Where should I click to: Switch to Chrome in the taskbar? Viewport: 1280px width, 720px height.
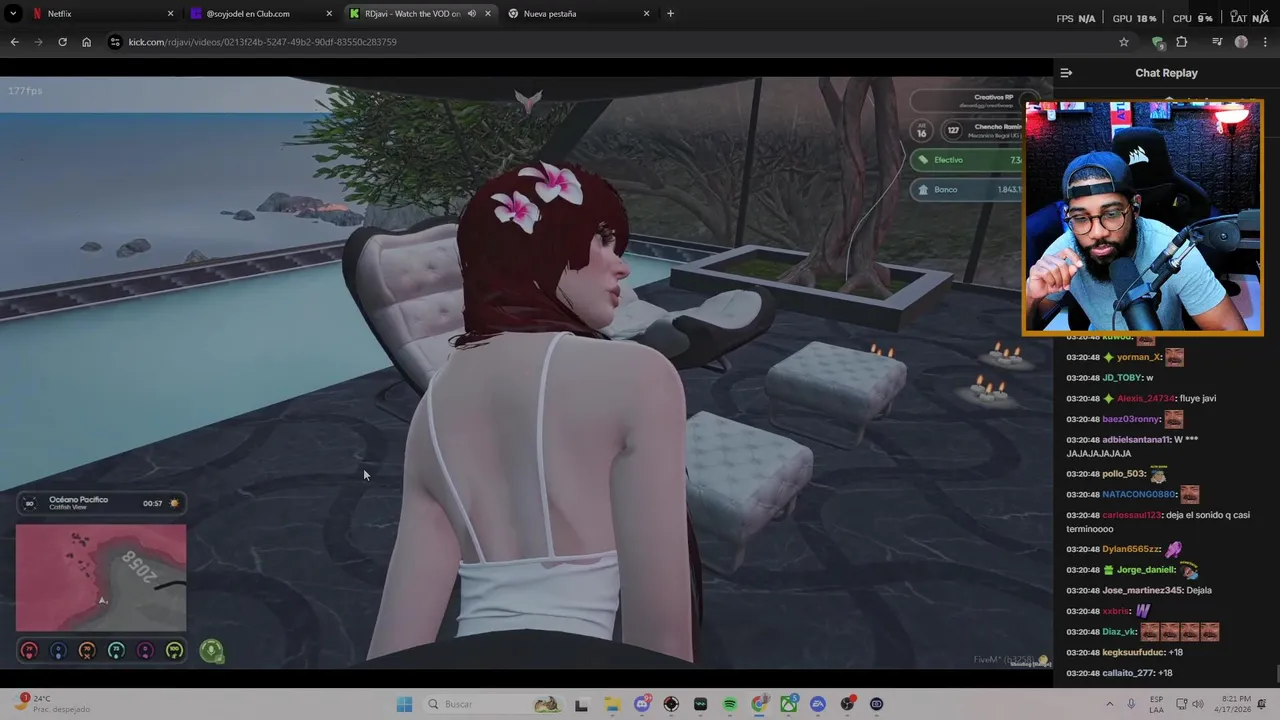click(759, 704)
